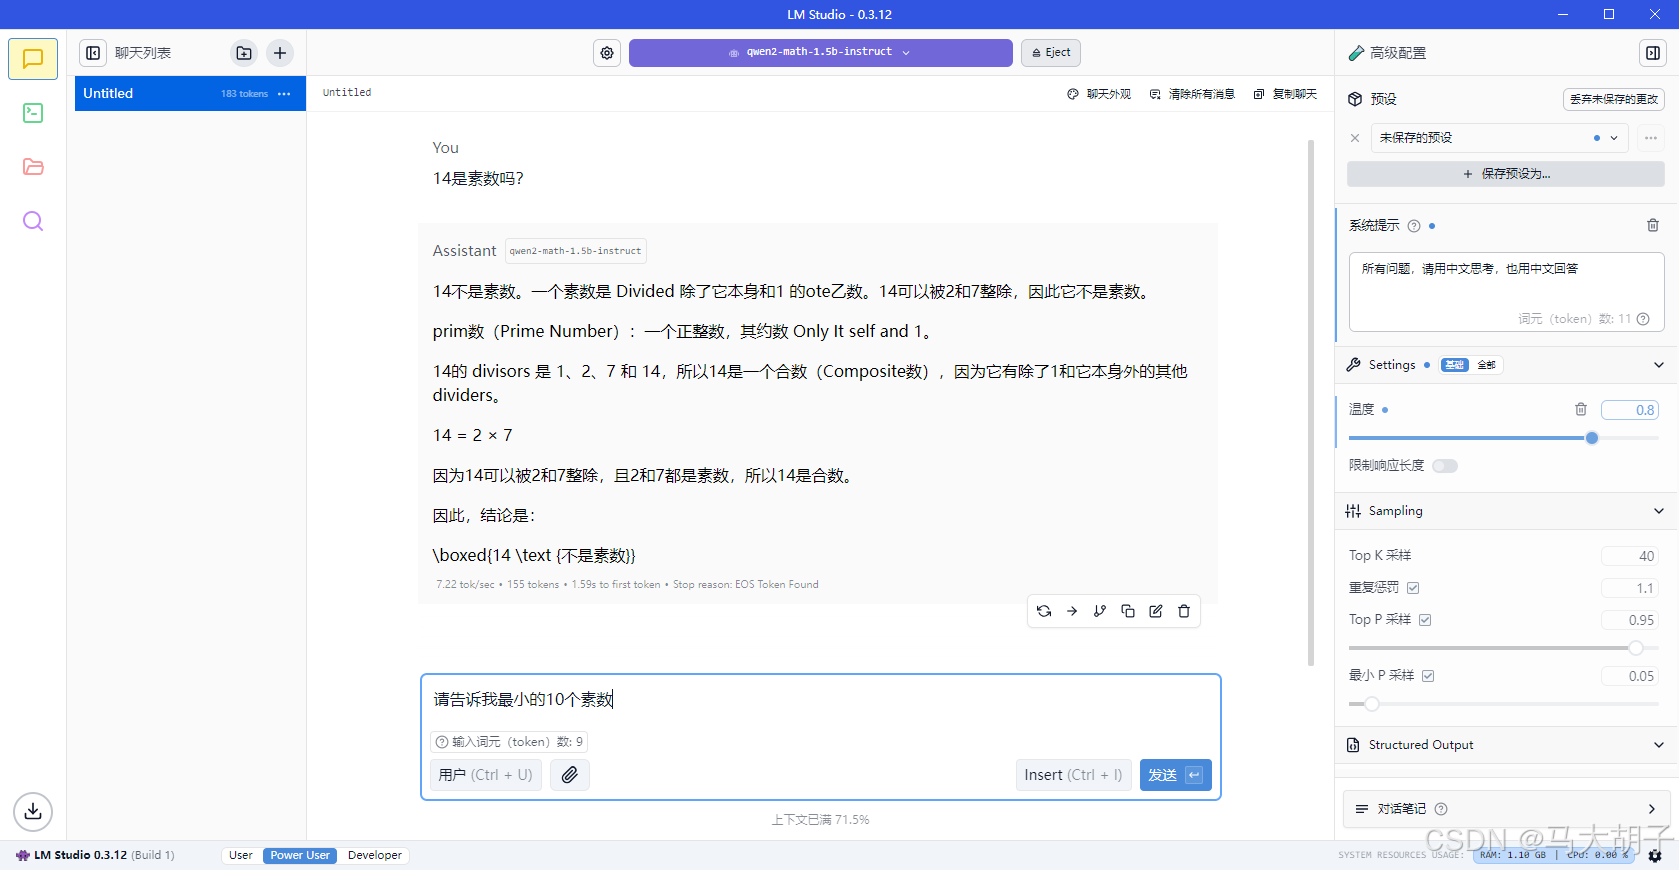Click the Untitled chat title header
Viewport: 1679px width, 870px height.
click(x=347, y=93)
